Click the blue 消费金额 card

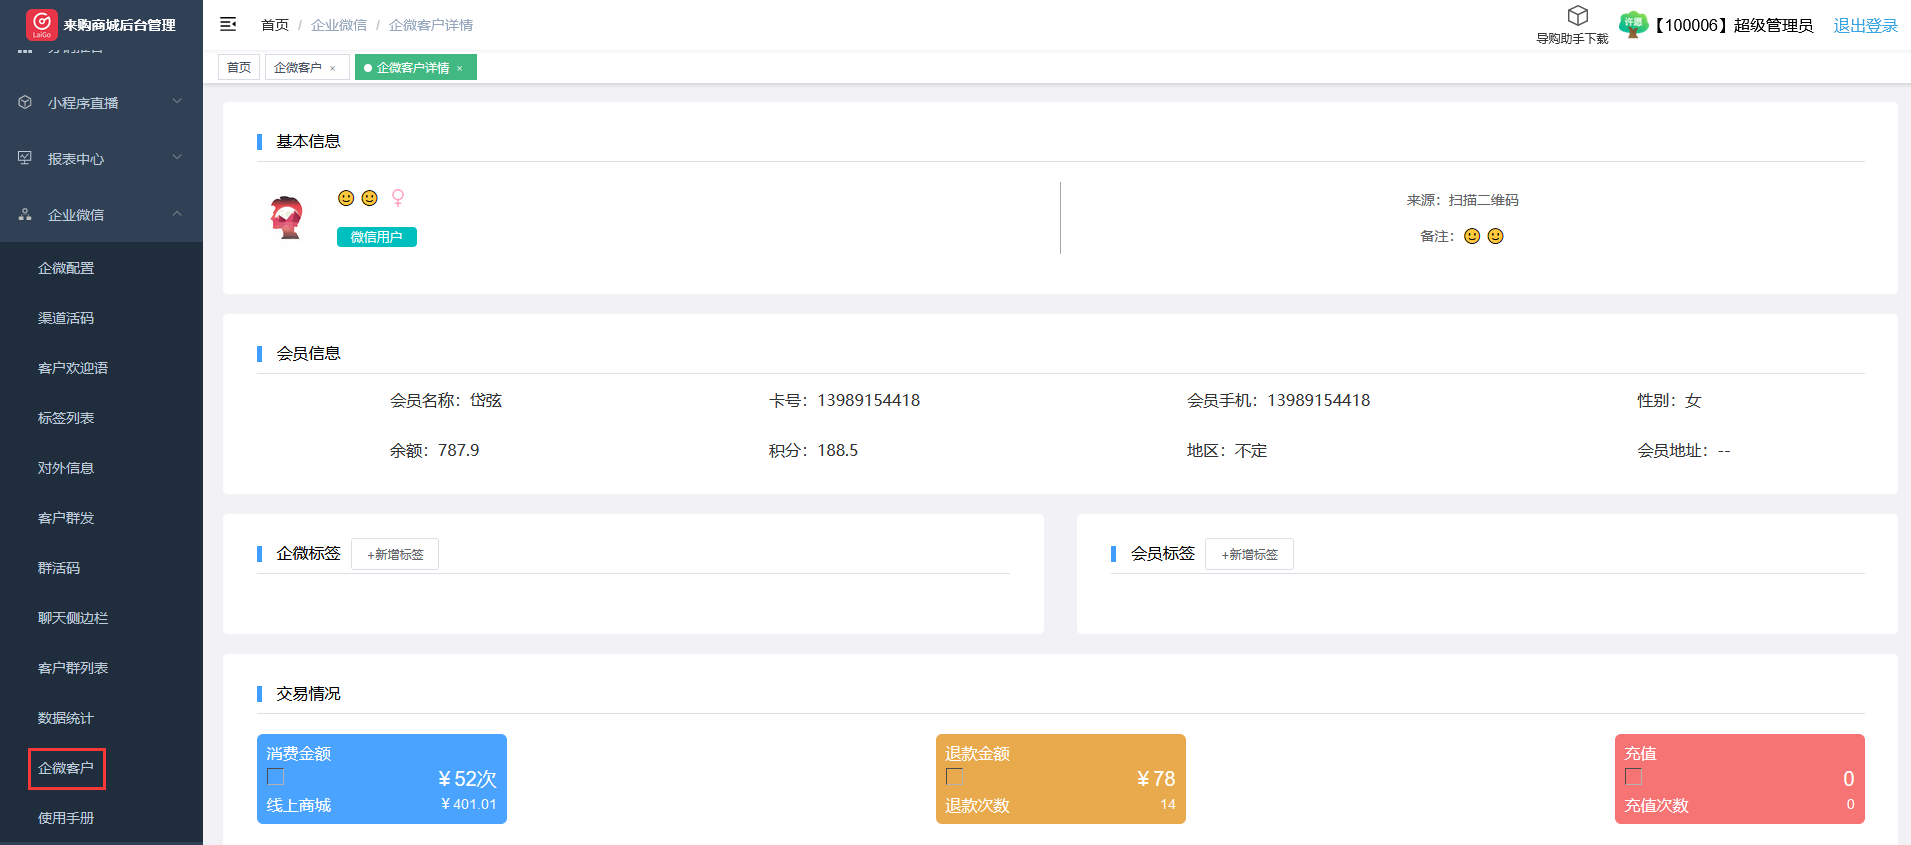click(381, 779)
